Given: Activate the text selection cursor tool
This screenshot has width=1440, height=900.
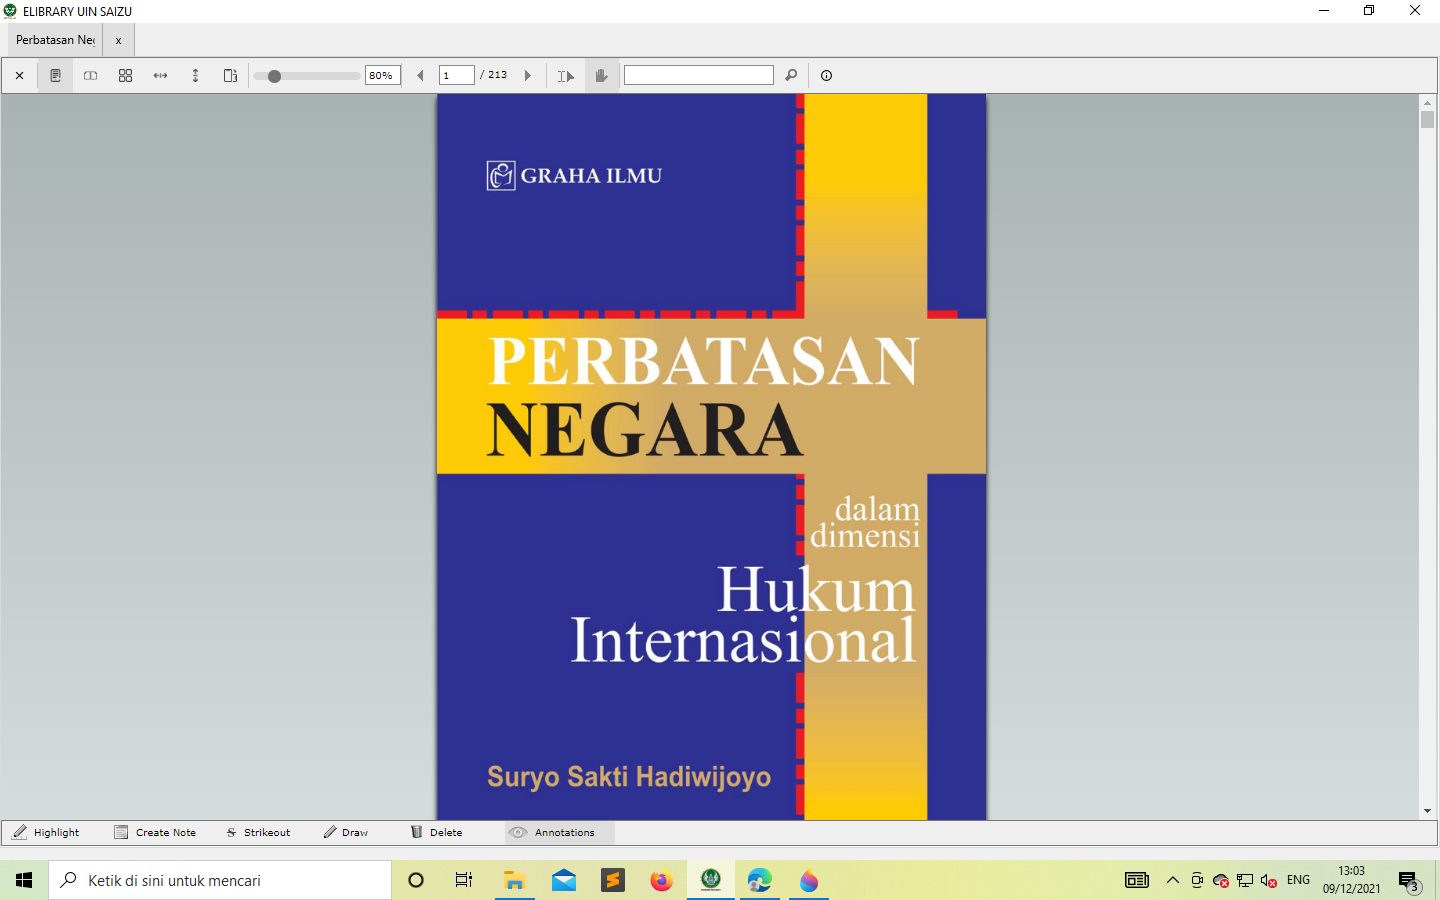Looking at the screenshot, I should pyautogui.click(x=566, y=76).
